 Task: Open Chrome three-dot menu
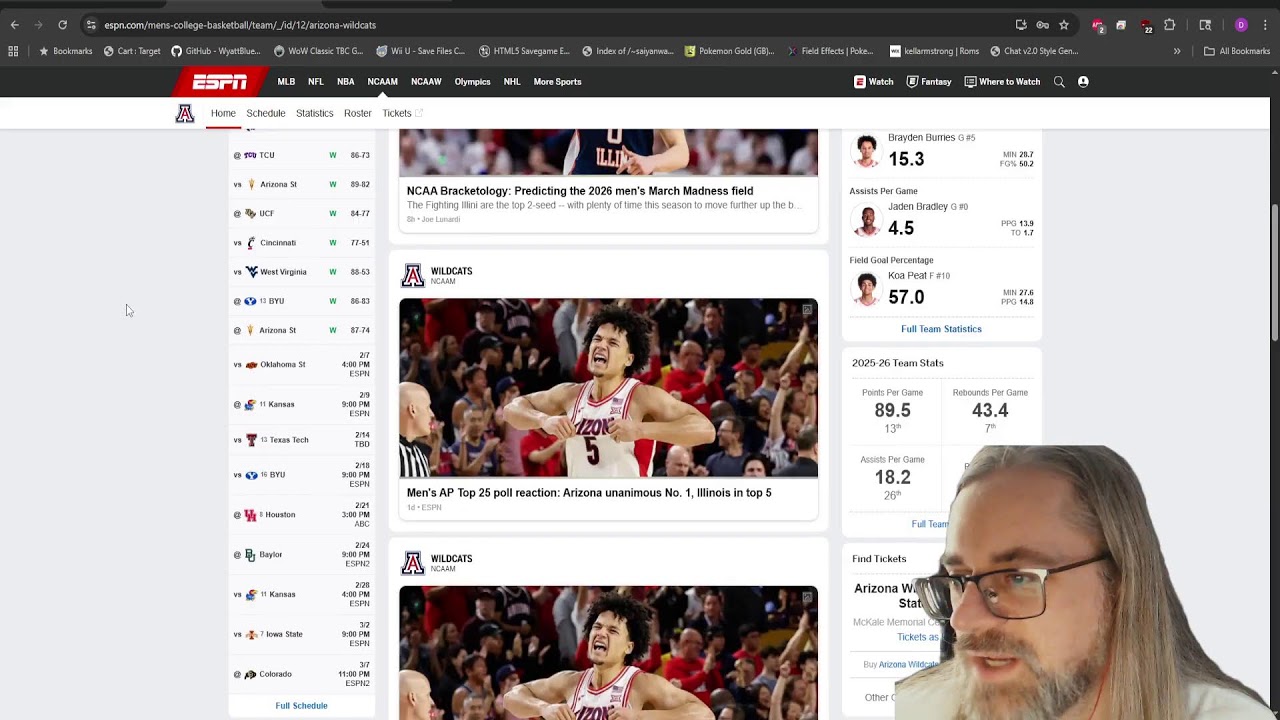[x=1265, y=25]
